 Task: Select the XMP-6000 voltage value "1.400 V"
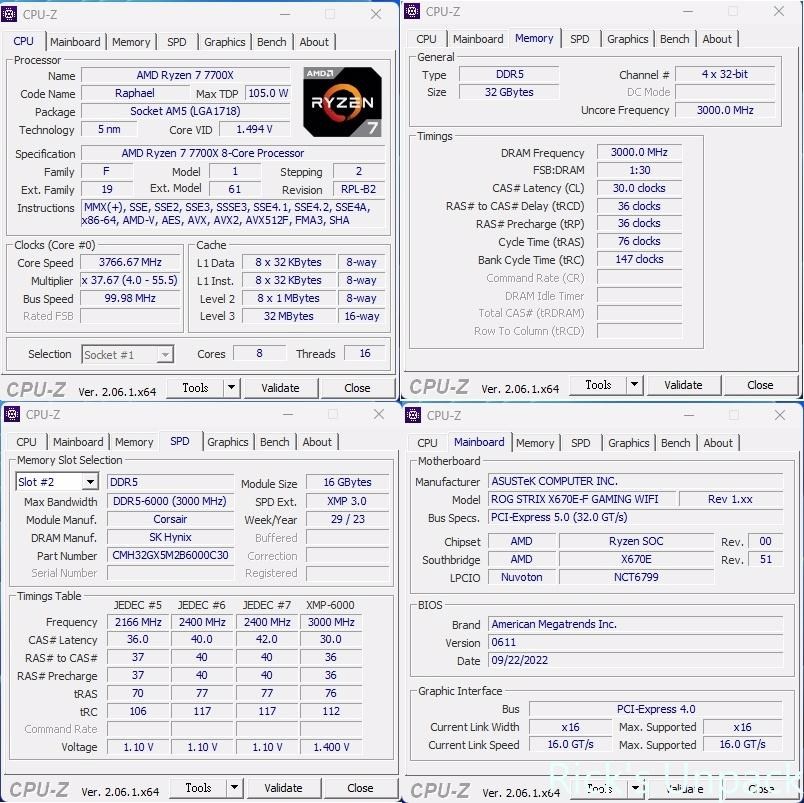pyautogui.click(x=331, y=747)
